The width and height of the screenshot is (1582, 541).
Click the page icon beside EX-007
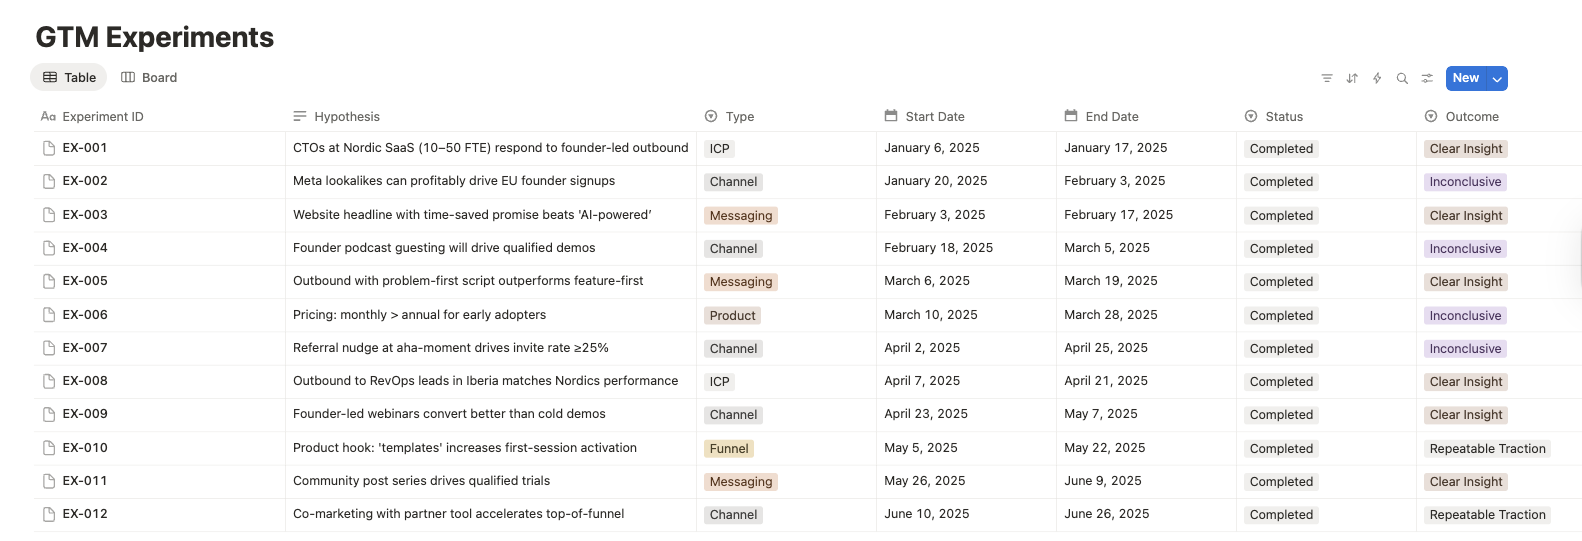pyautogui.click(x=49, y=348)
